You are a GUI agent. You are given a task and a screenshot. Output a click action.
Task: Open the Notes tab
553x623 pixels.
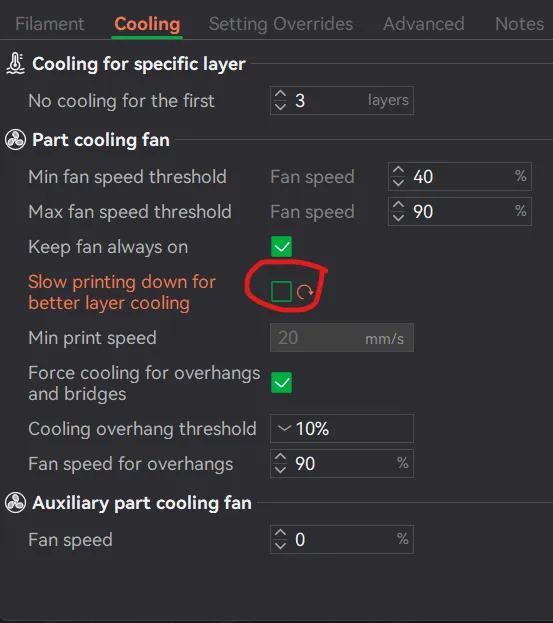519,24
